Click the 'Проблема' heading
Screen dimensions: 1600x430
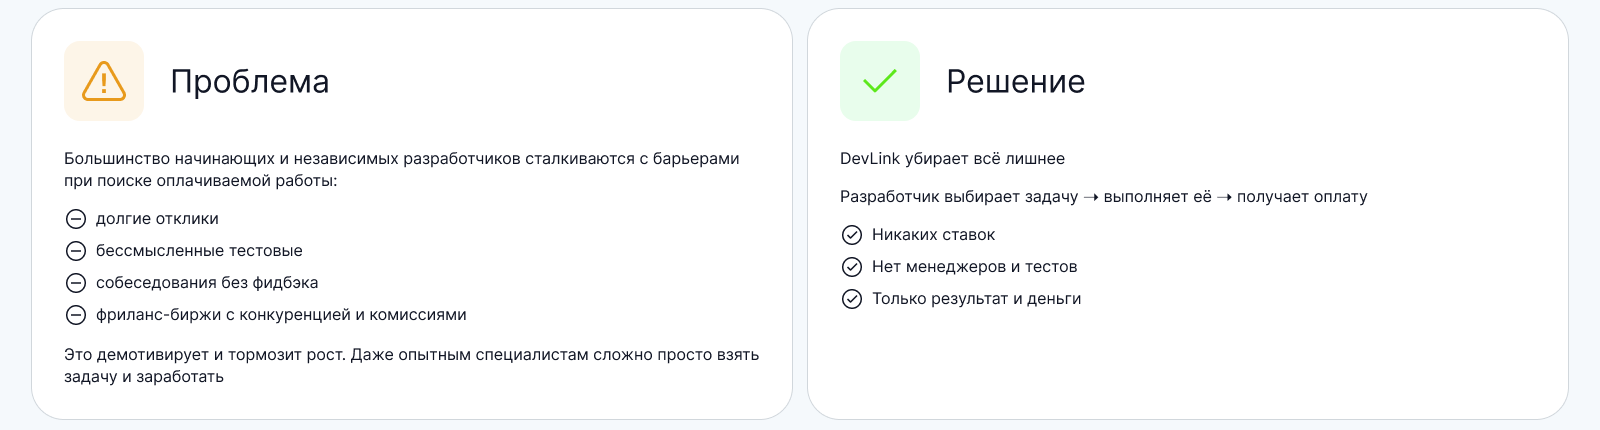pyautogui.click(x=250, y=82)
